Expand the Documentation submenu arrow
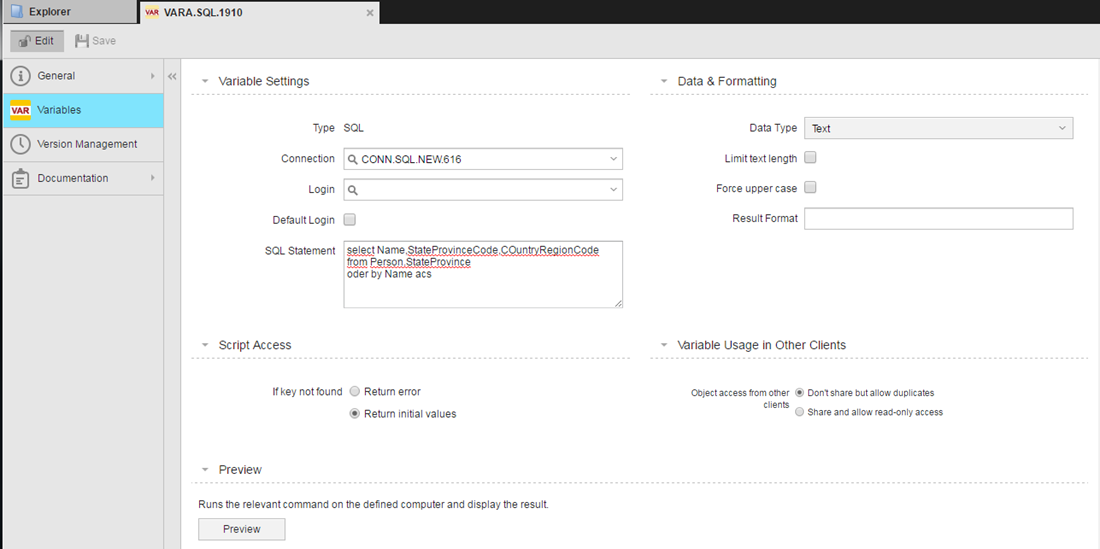Screen dimensions: 1100x549 click(152, 178)
